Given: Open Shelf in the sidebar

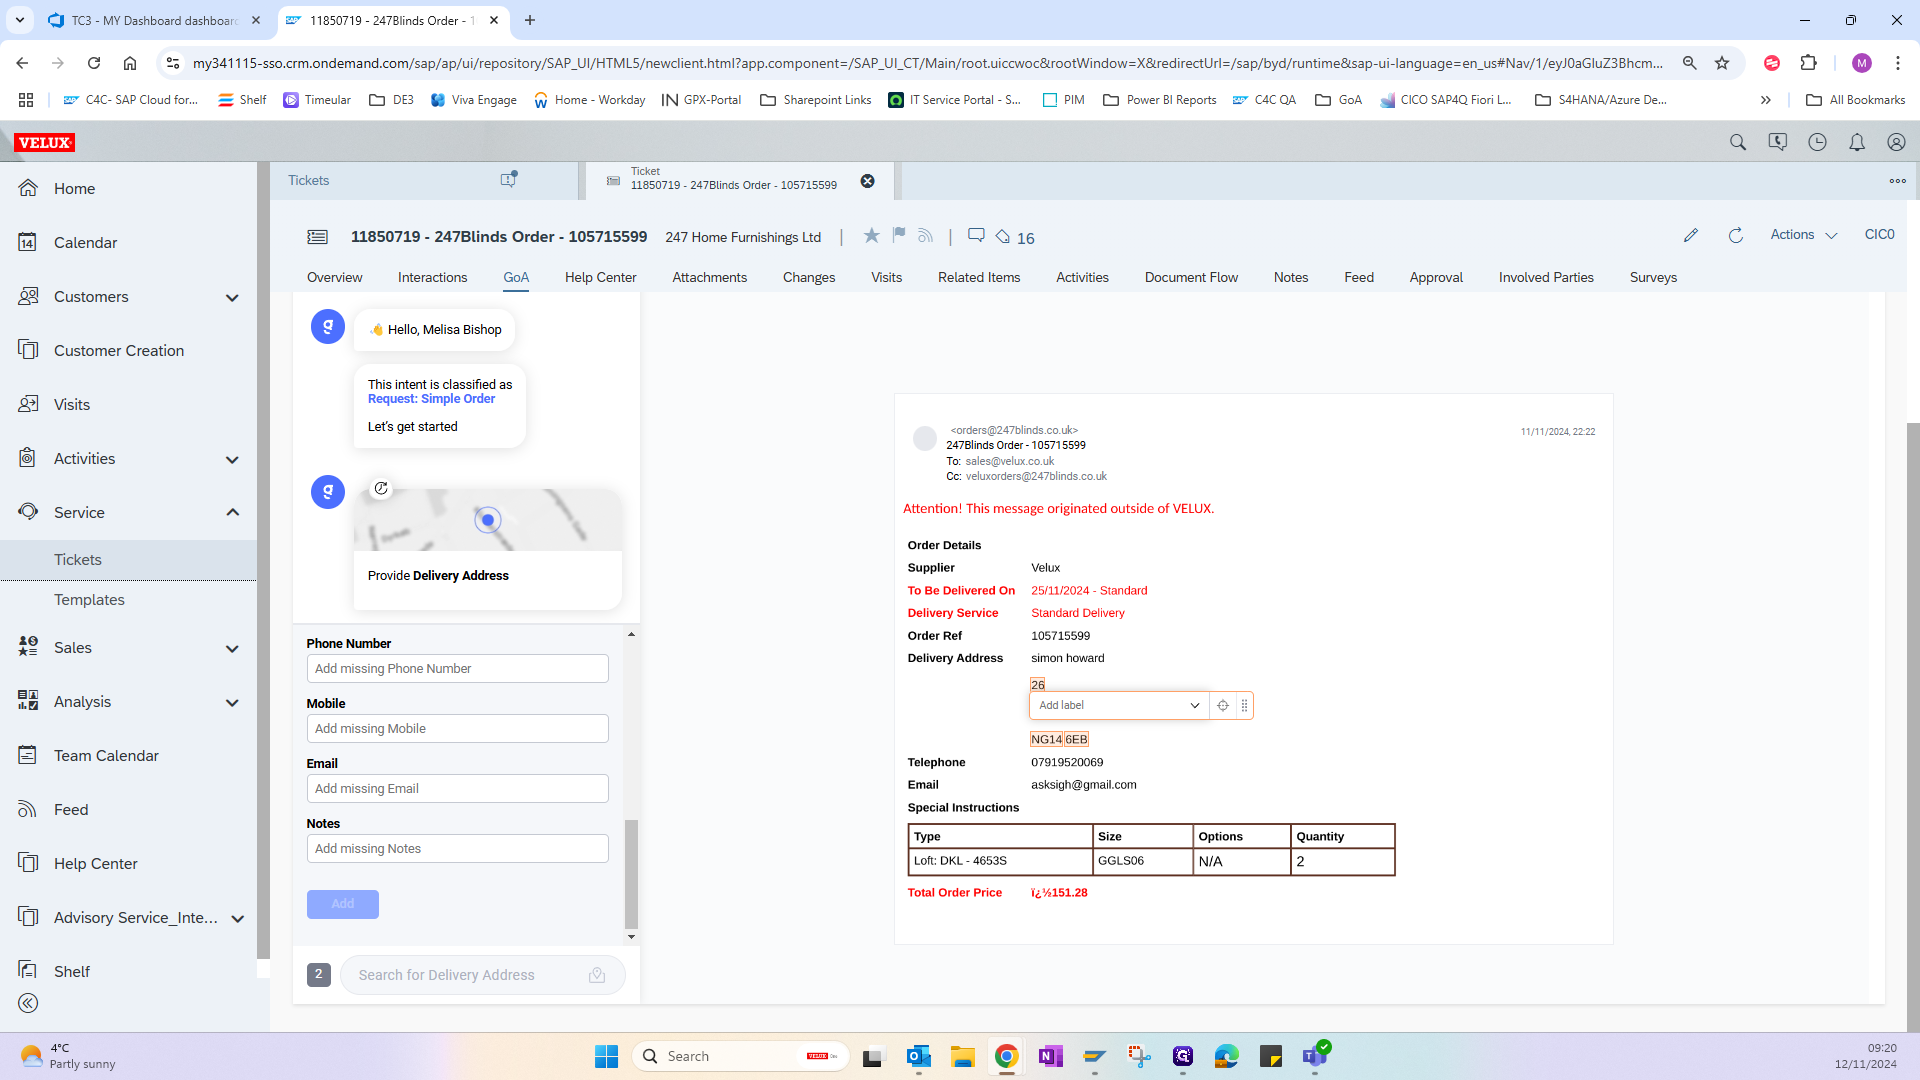Looking at the screenshot, I should (71, 972).
